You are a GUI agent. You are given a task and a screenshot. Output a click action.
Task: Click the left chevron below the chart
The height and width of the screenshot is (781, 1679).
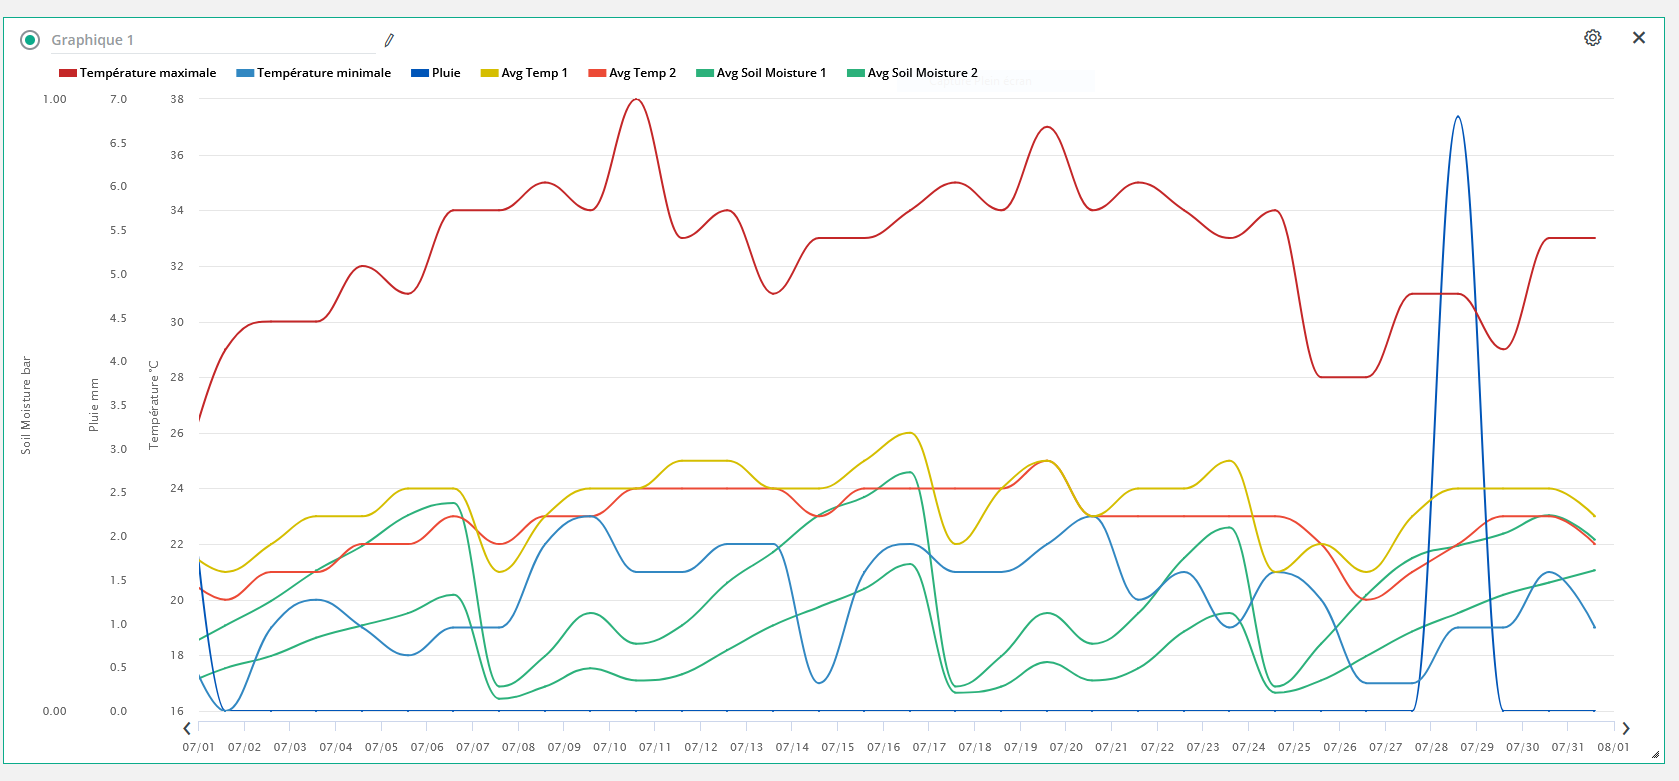click(x=187, y=729)
